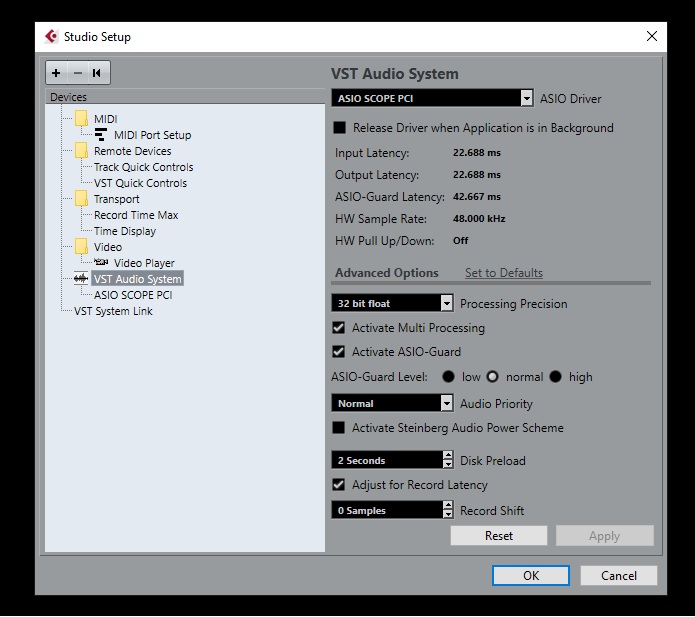Image resolution: width=695 pixels, height=617 pixels.
Task: Click the Transport folder icon
Action: coord(81,199)
